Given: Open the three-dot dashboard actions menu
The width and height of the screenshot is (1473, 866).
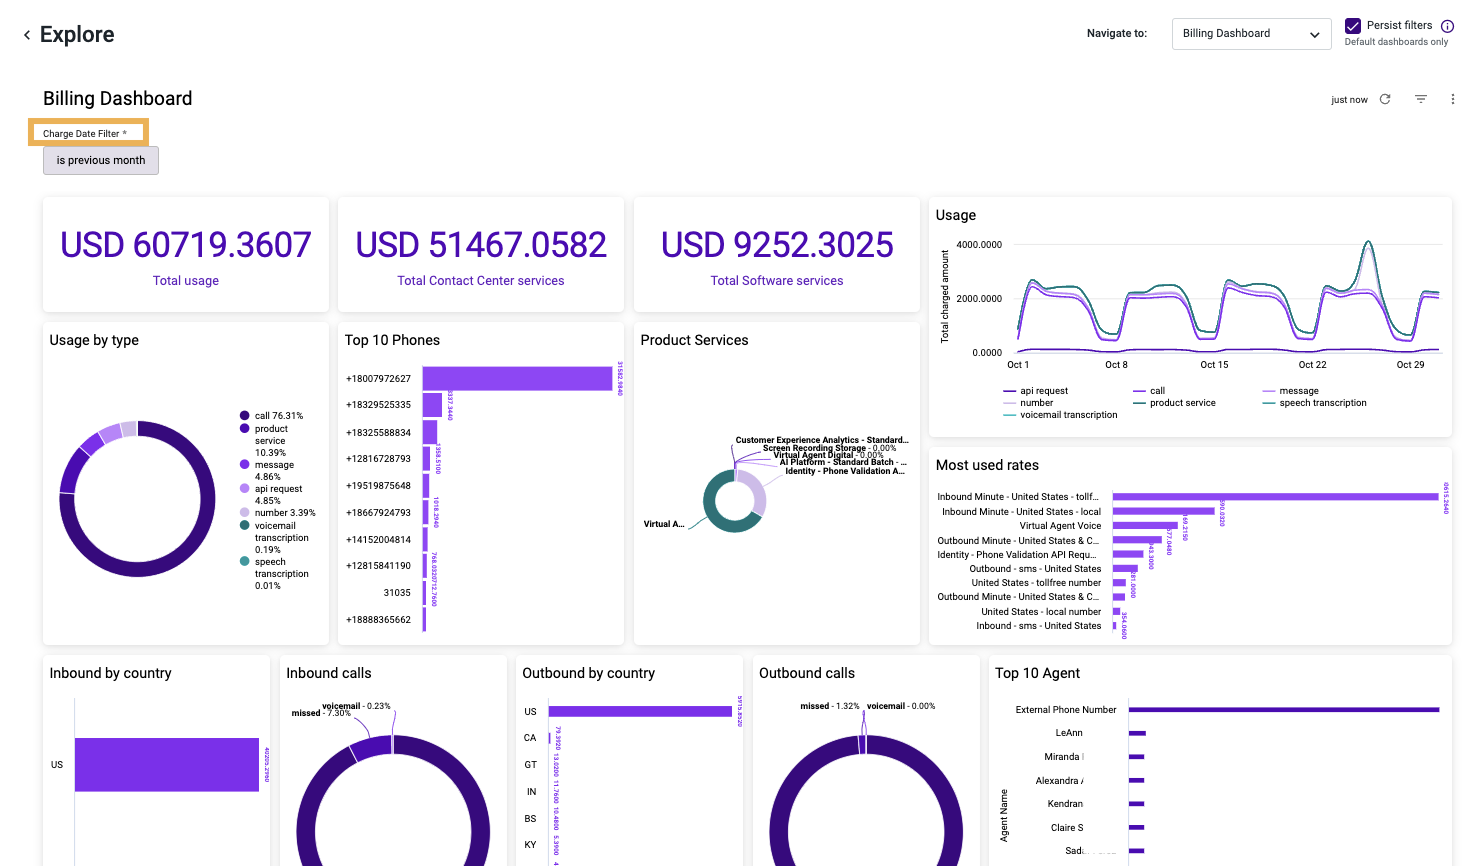Looking at the screenshot, I should [x=1453, y=99].
